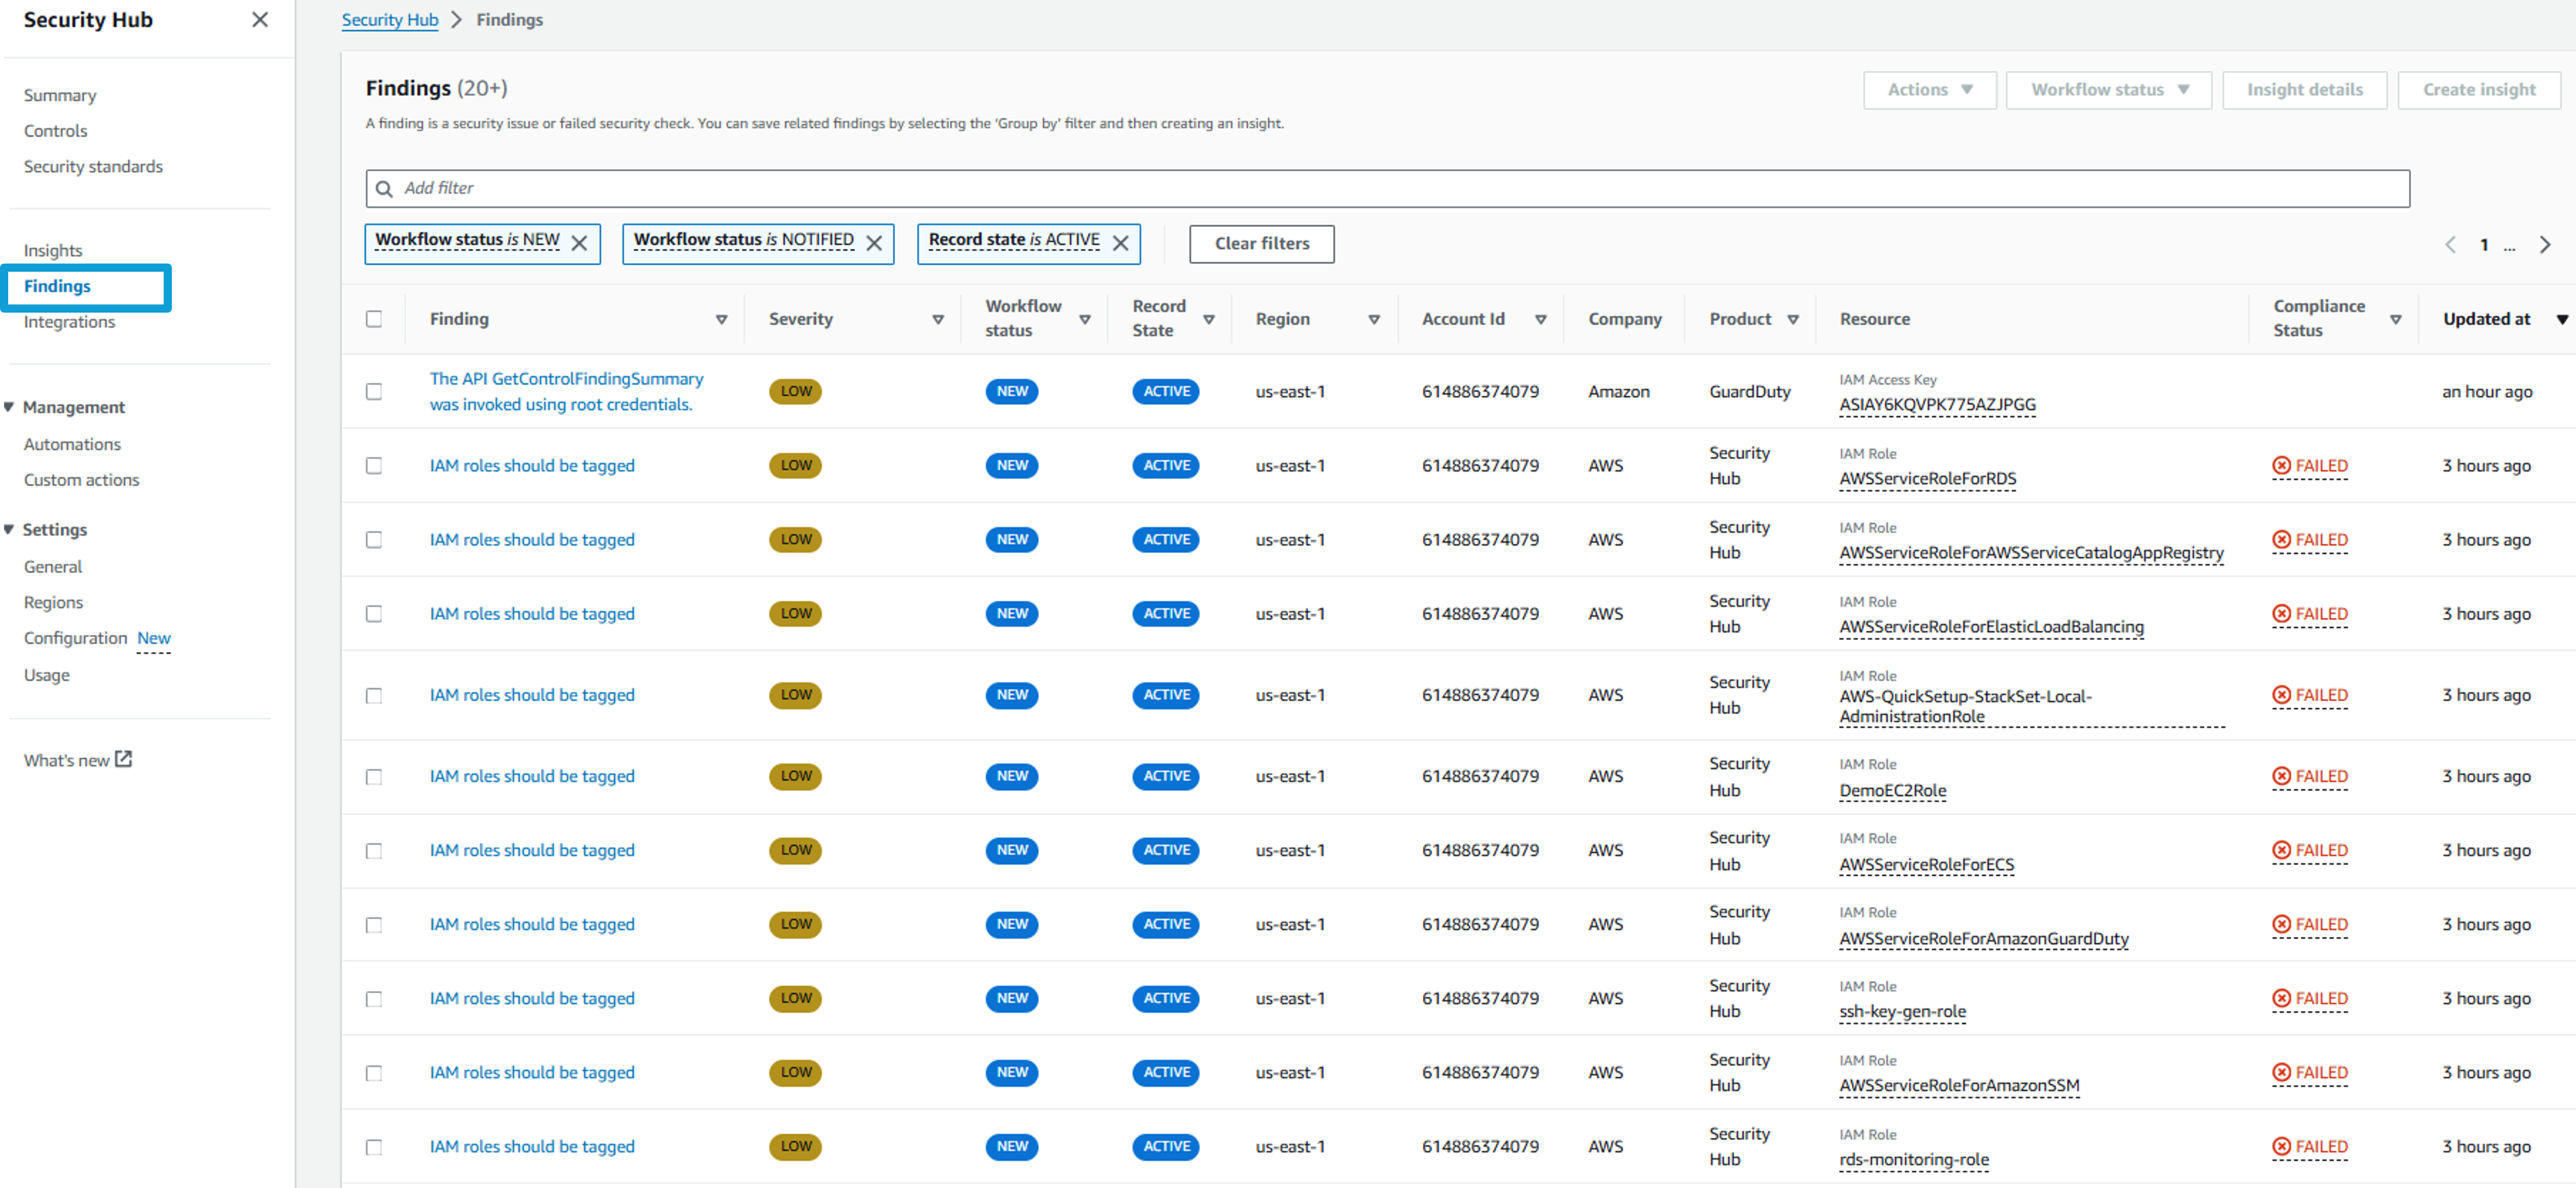Open Regions settings in the sidebar
Viewport: 2576px width, 1188px height.
[x=53, y=602]
